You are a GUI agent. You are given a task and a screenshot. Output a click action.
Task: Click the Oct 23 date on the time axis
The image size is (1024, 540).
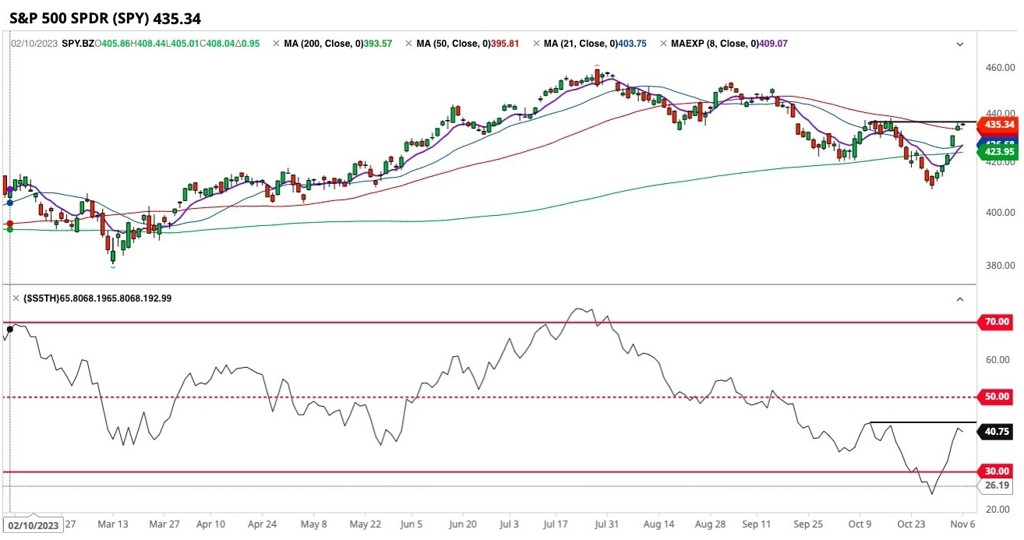pos(910,524)
